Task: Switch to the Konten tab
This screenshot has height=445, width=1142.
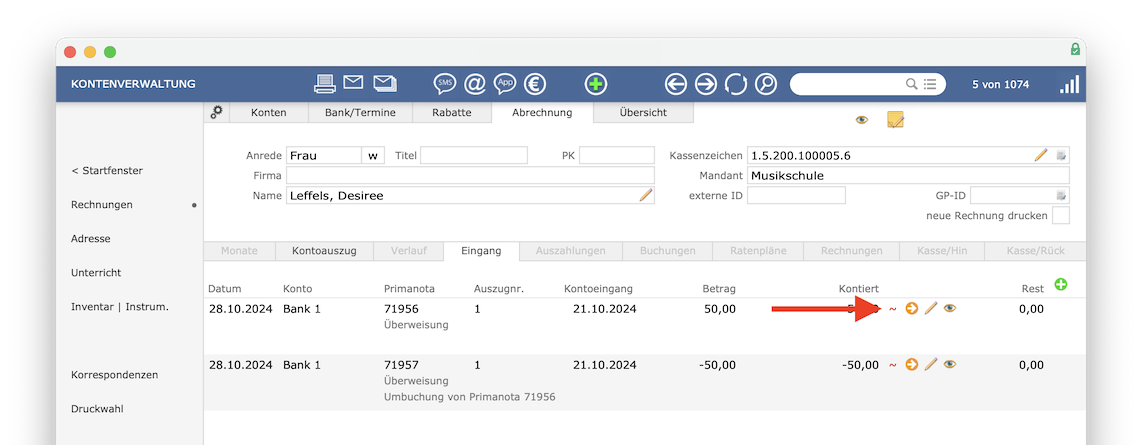Action: [268, 112]
